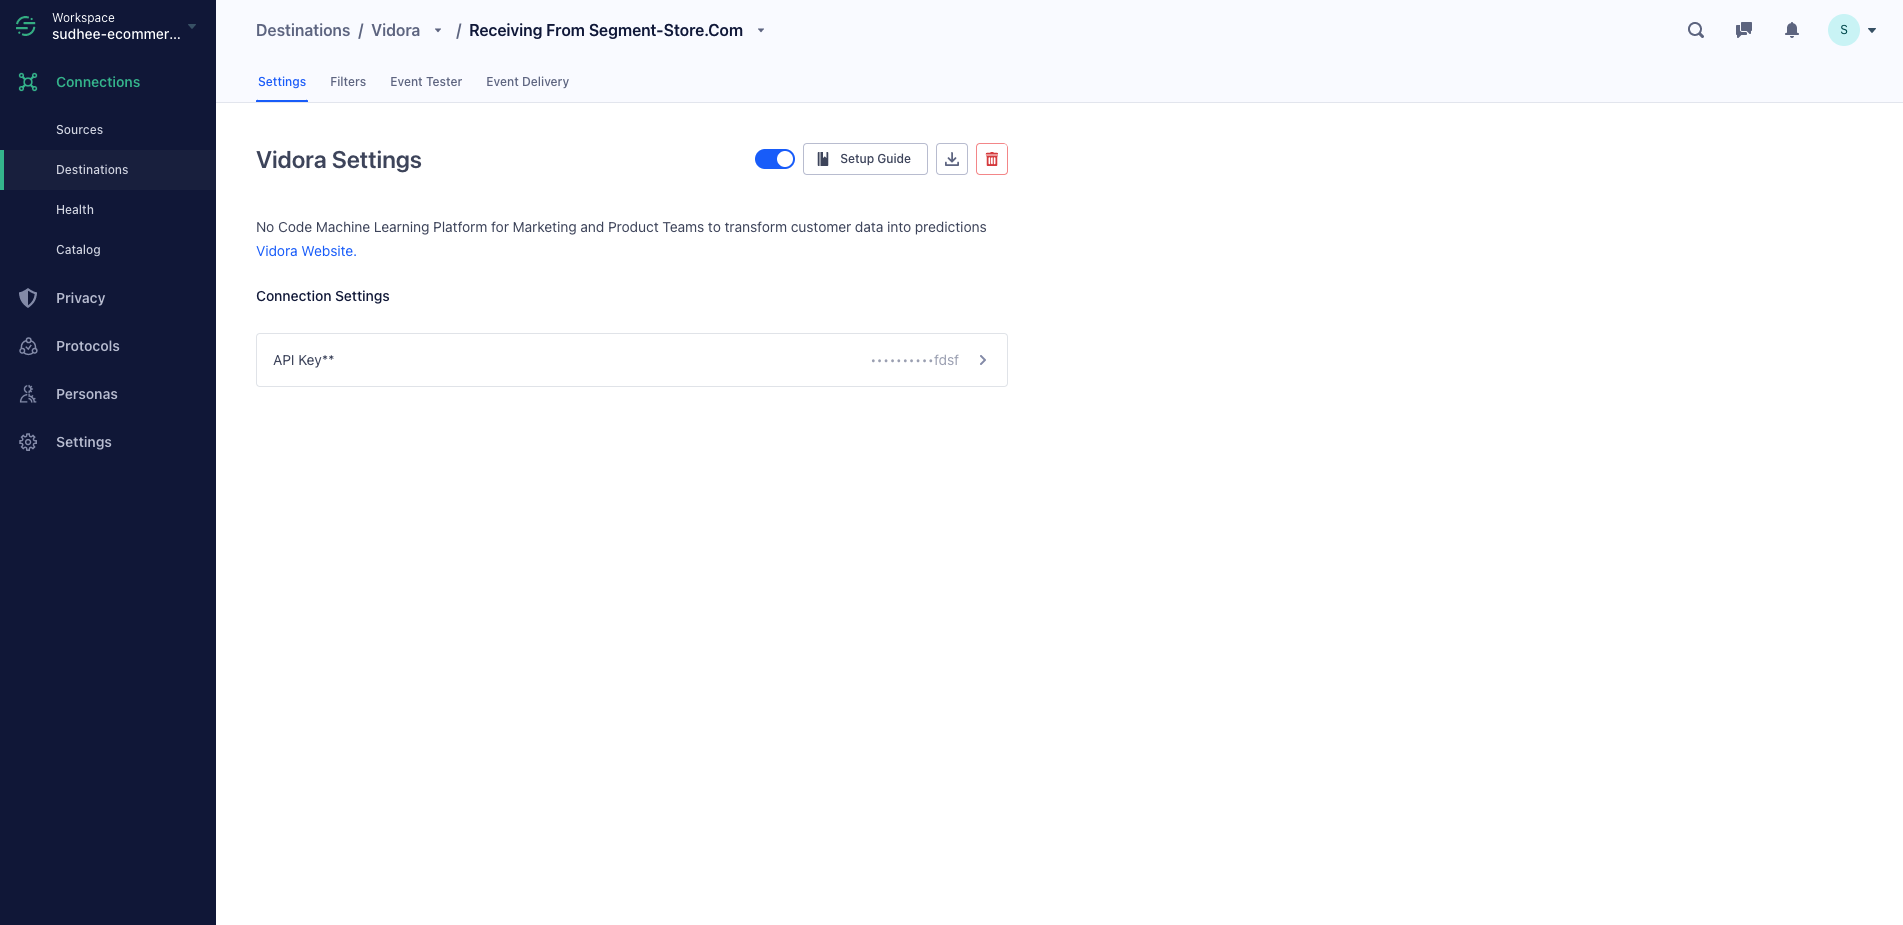Open the Setup Guide
Image resolution: width=1903 pixels, height=925 pixels.
pyautogui.click(x=865, y=158)
